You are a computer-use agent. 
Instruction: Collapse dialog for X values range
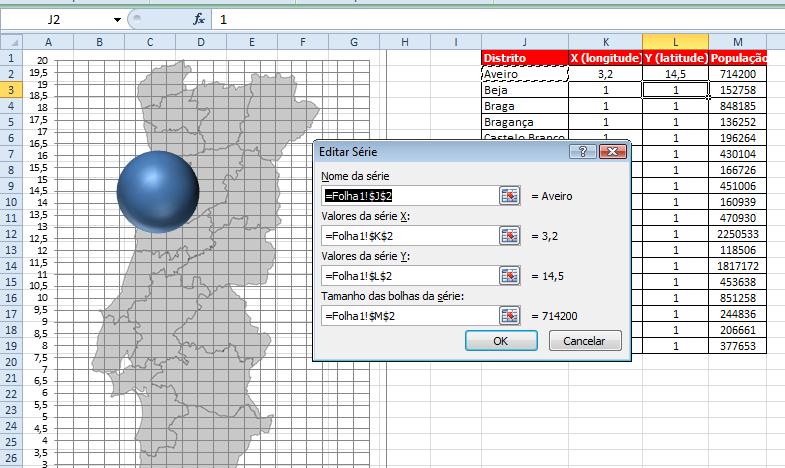point(510,236)
